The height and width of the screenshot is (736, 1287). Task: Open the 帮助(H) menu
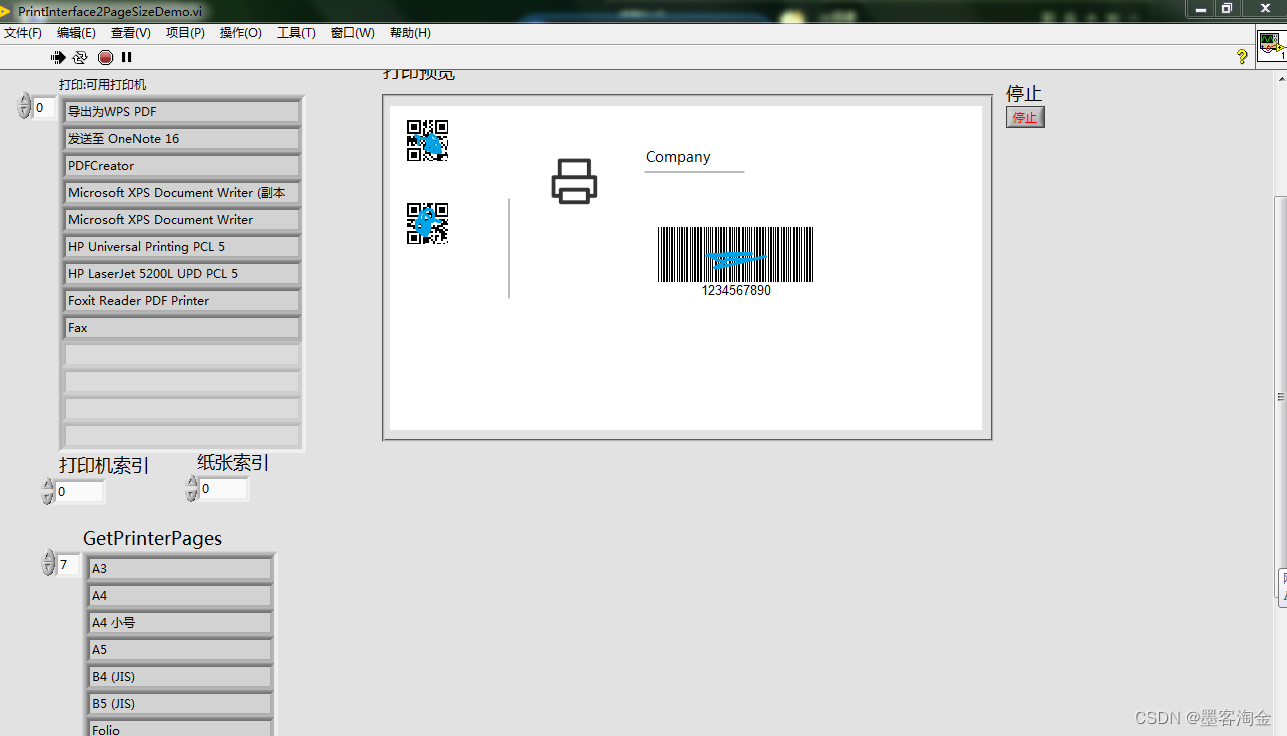coord(410,33)
